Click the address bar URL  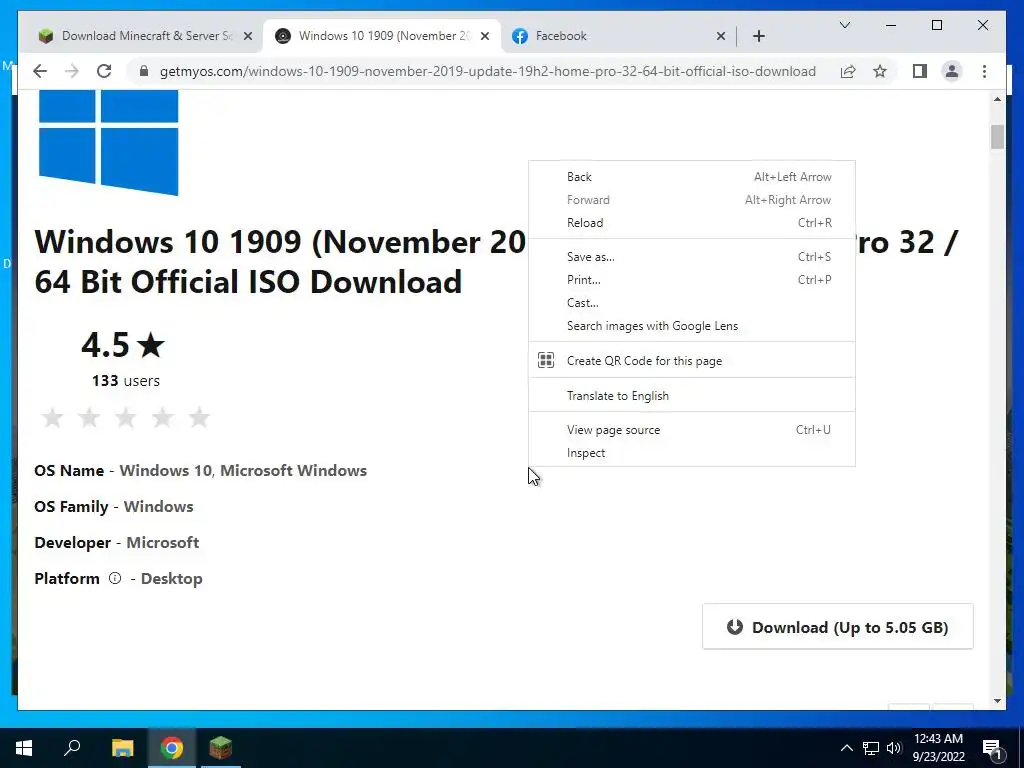pos(487,71)
